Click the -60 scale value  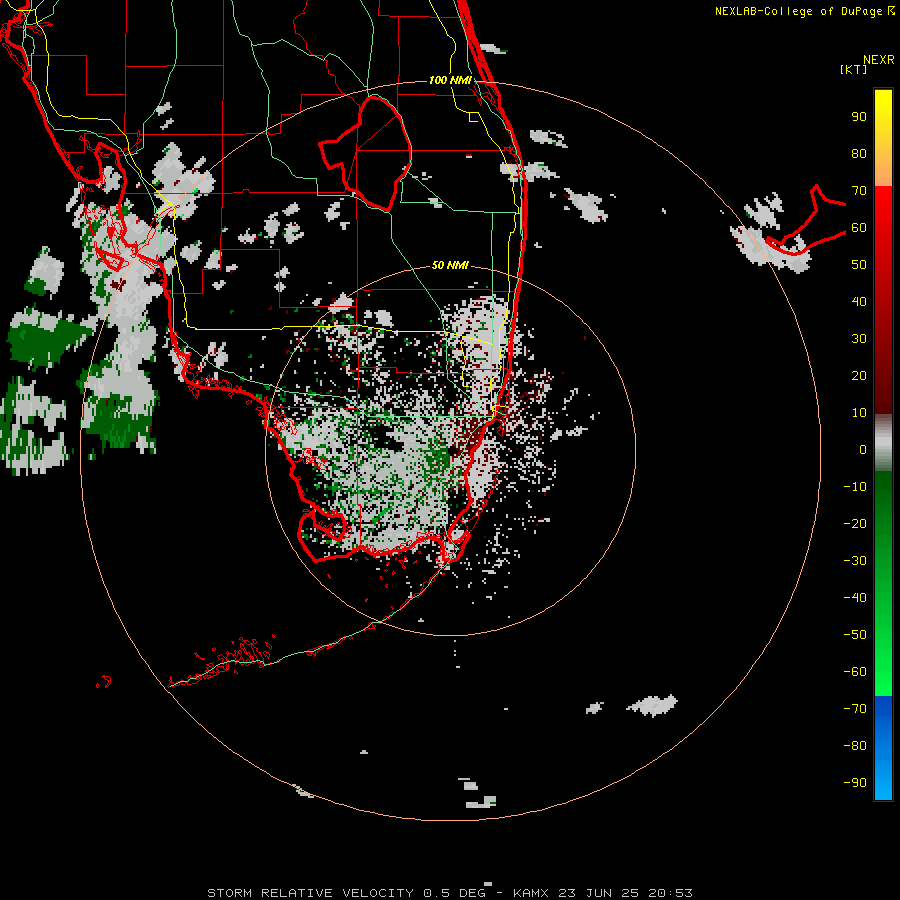pyautogui.click(x=855, y=672)
